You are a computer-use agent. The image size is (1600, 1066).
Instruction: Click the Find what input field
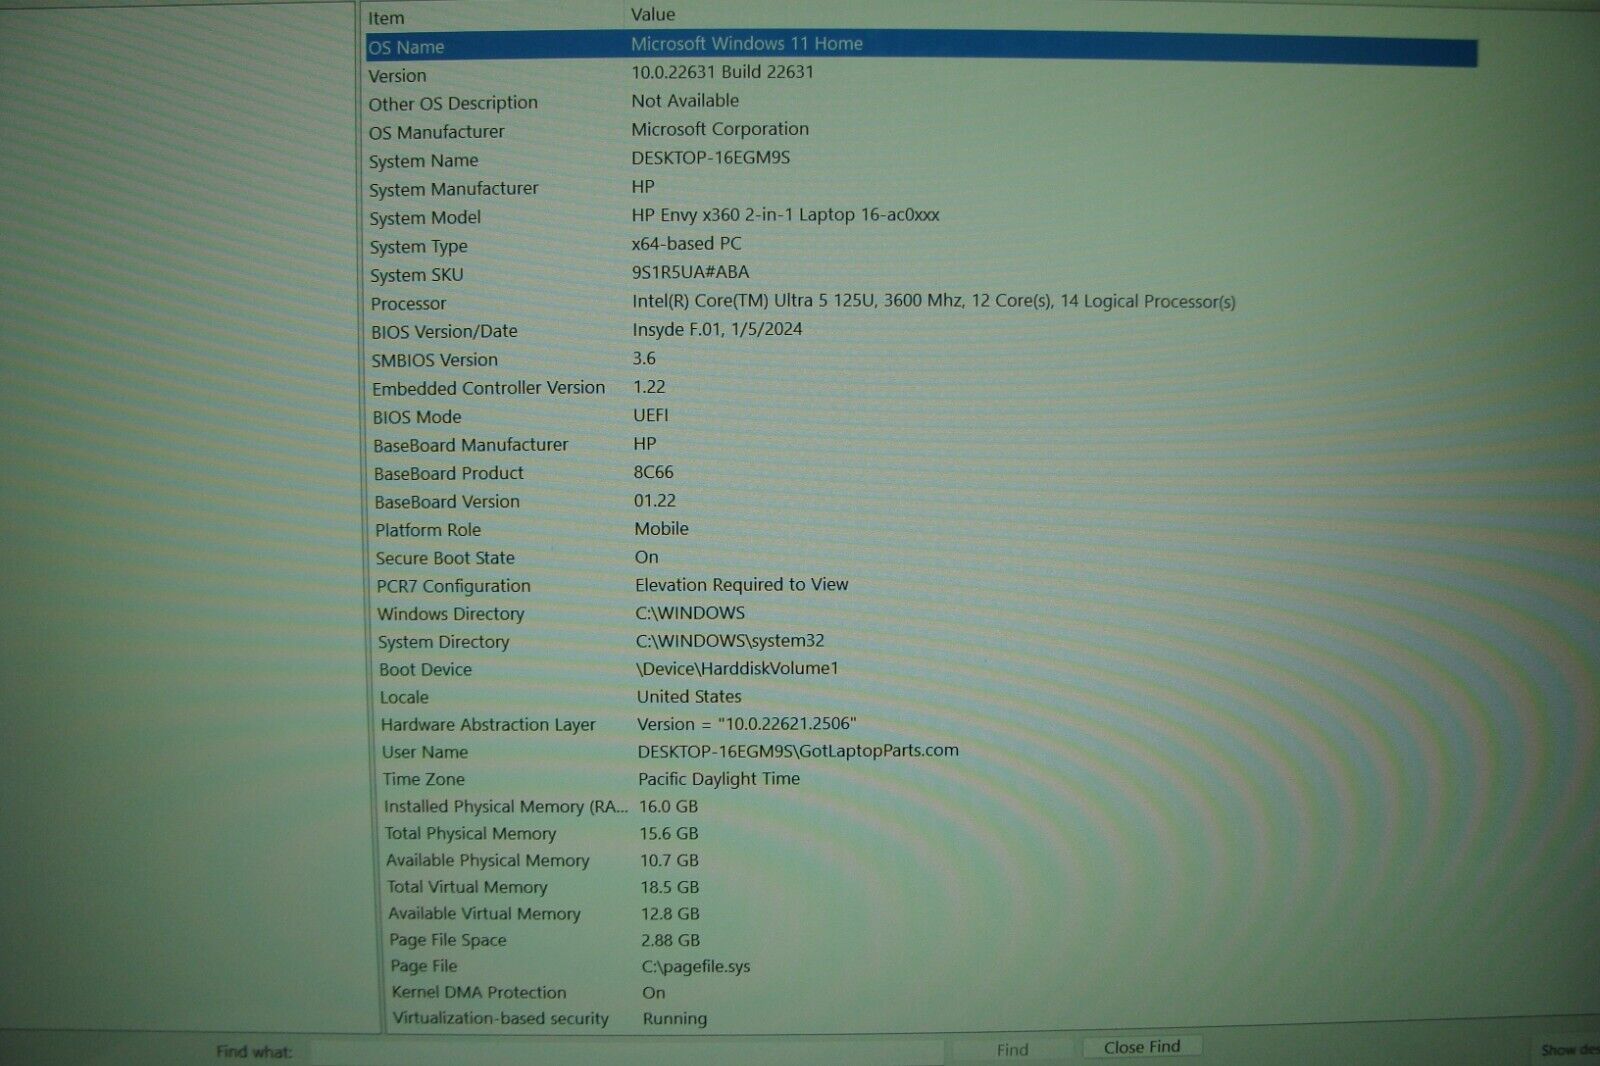point(627,1051)
